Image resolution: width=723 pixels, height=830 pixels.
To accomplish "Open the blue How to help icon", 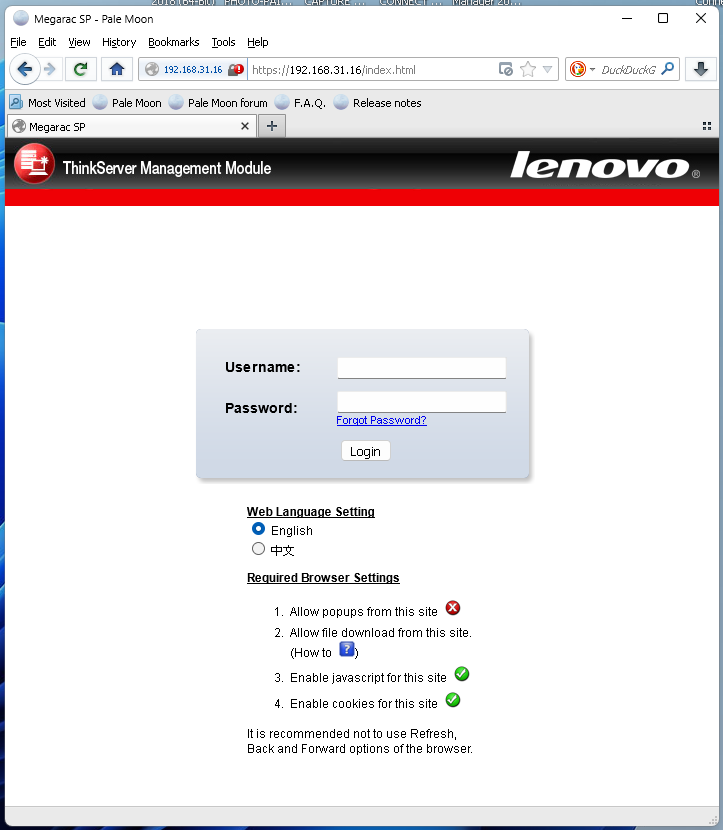I will [x=347, y=649].
